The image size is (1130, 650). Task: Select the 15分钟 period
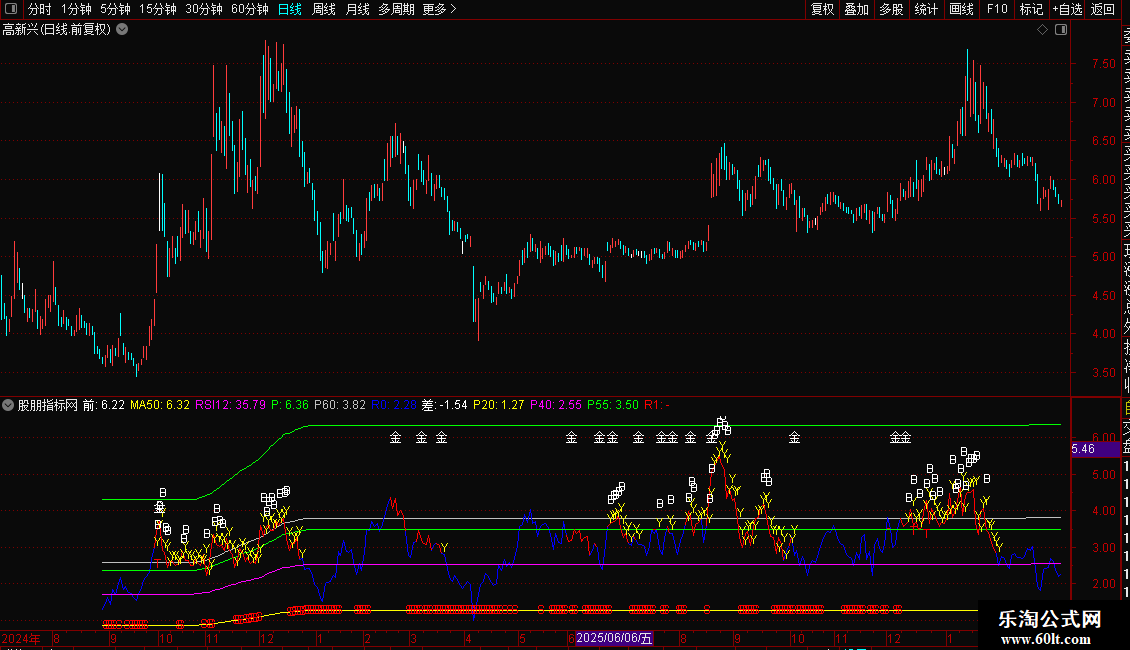[x=158, y=9]
